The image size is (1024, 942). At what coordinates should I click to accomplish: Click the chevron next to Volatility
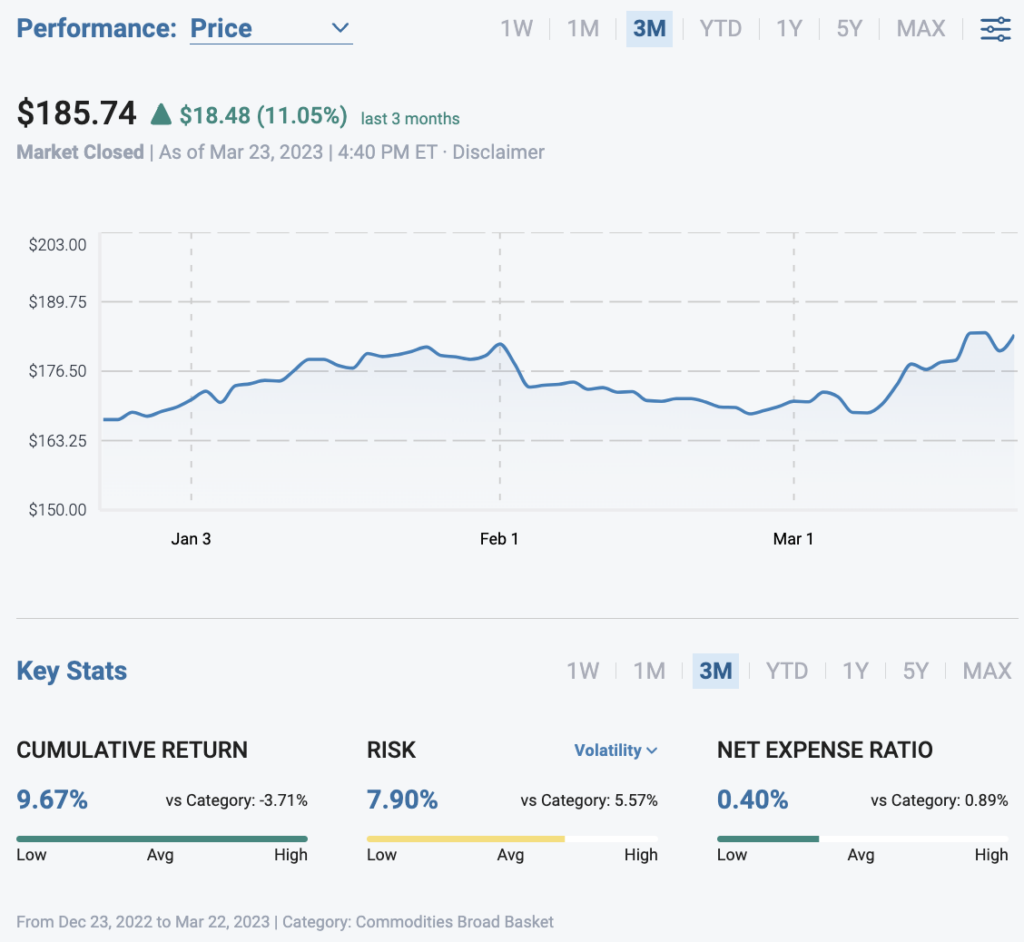(x=652, y=751)
